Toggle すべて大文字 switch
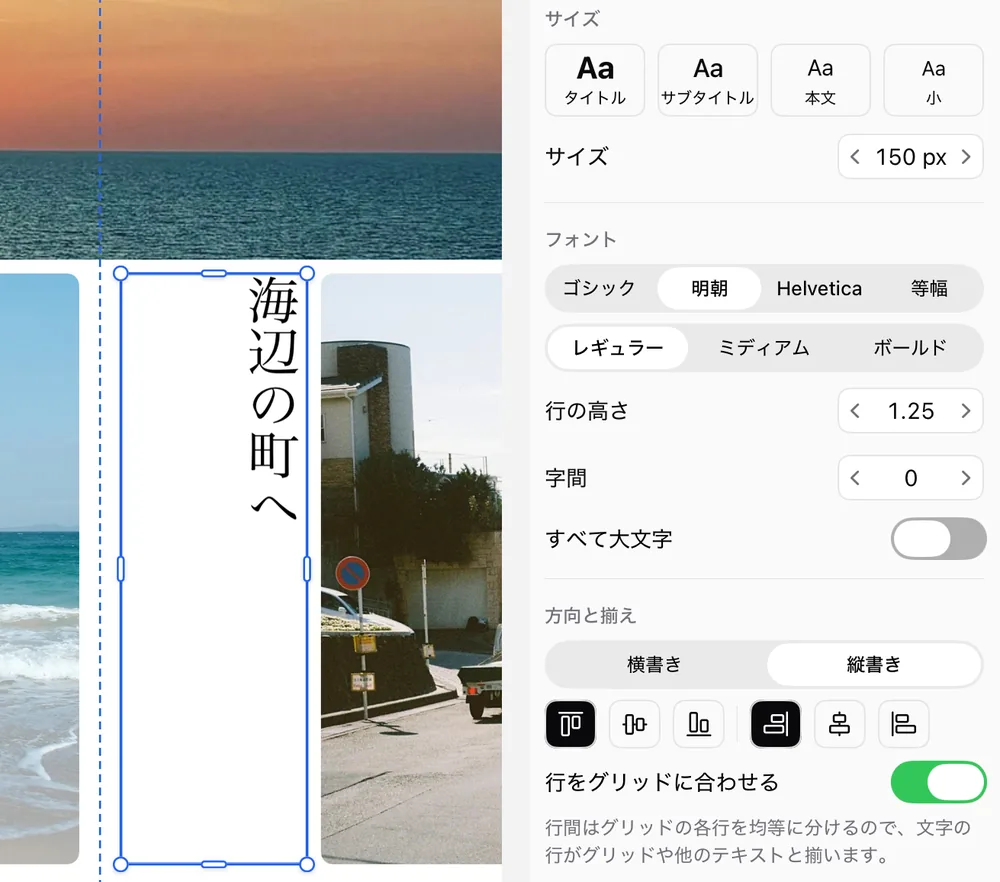This screenshot has height=882, width=1000. point(938,539)
